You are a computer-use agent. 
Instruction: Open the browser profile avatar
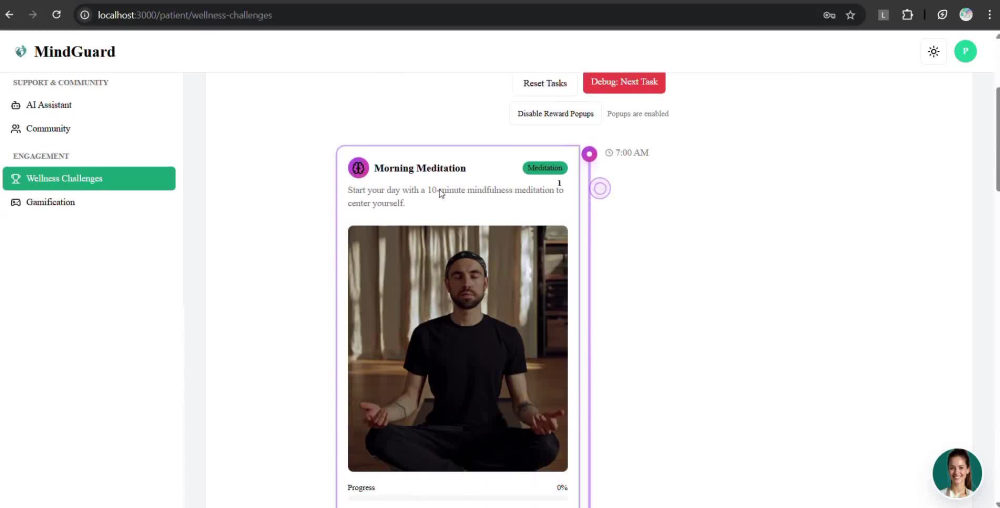966,15
